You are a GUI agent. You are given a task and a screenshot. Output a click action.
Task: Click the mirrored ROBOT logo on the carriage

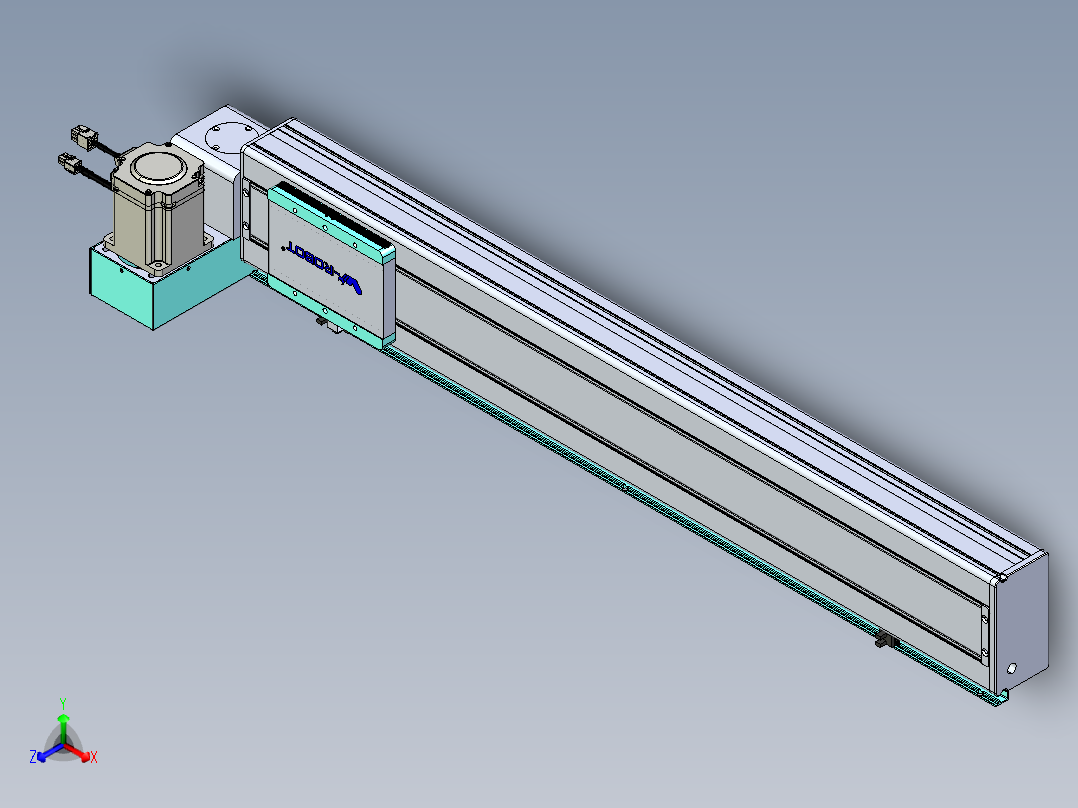[322, 267]
